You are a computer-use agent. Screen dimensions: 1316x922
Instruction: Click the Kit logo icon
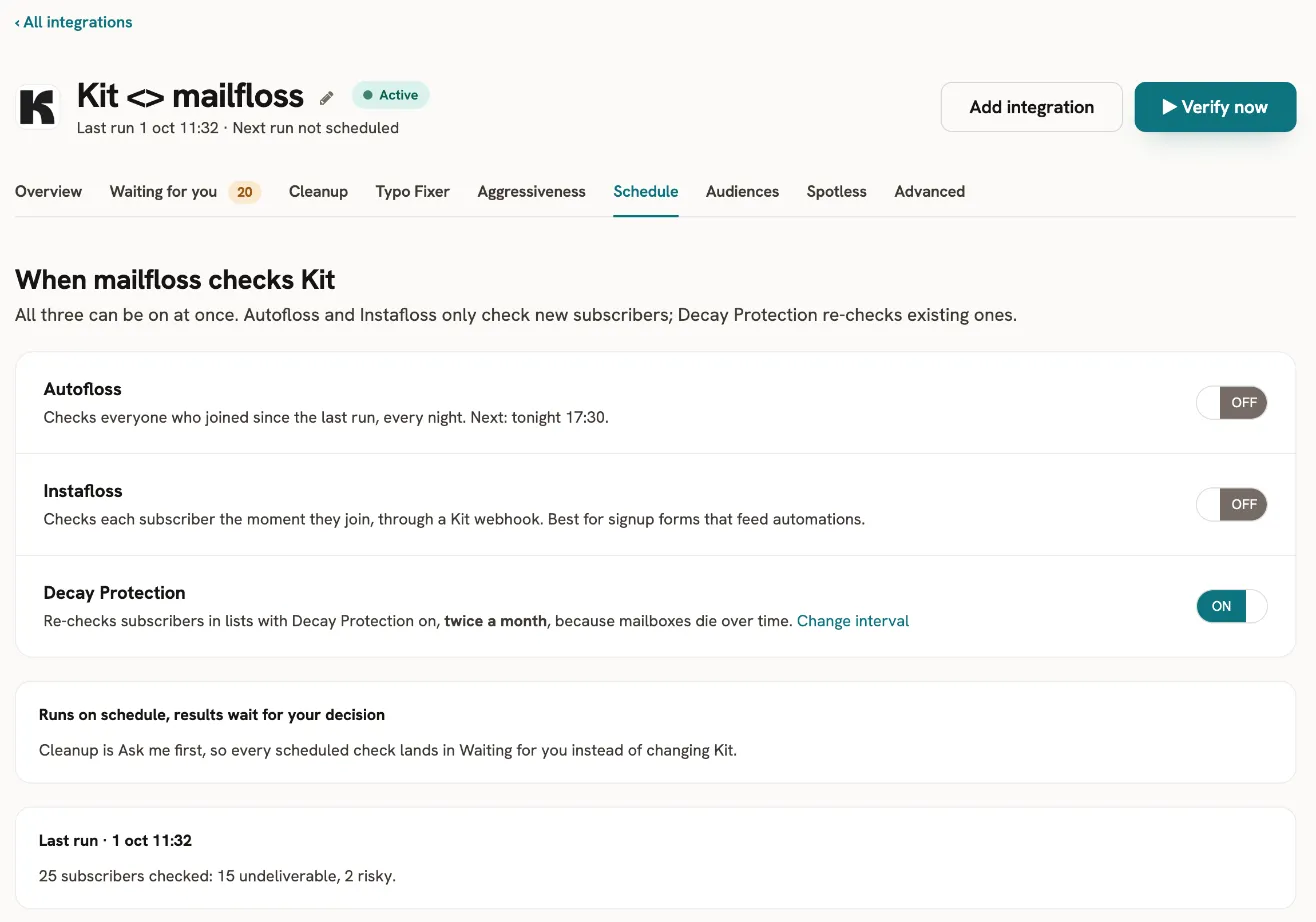tap(38, 107)
